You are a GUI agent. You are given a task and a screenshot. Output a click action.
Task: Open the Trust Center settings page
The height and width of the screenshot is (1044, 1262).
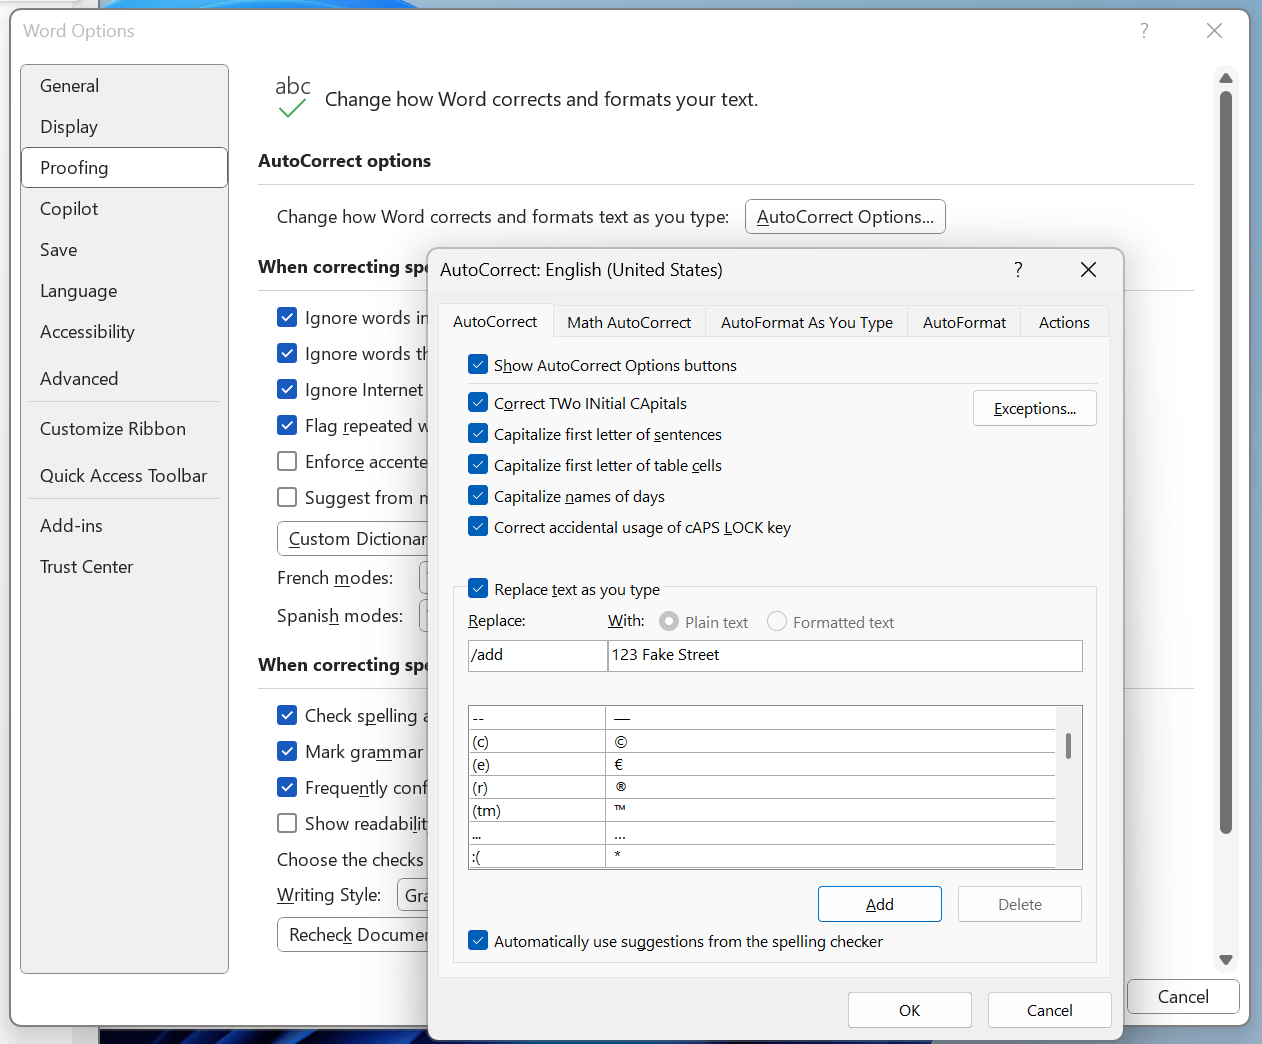pyautogui.click(x=86, y=566)
